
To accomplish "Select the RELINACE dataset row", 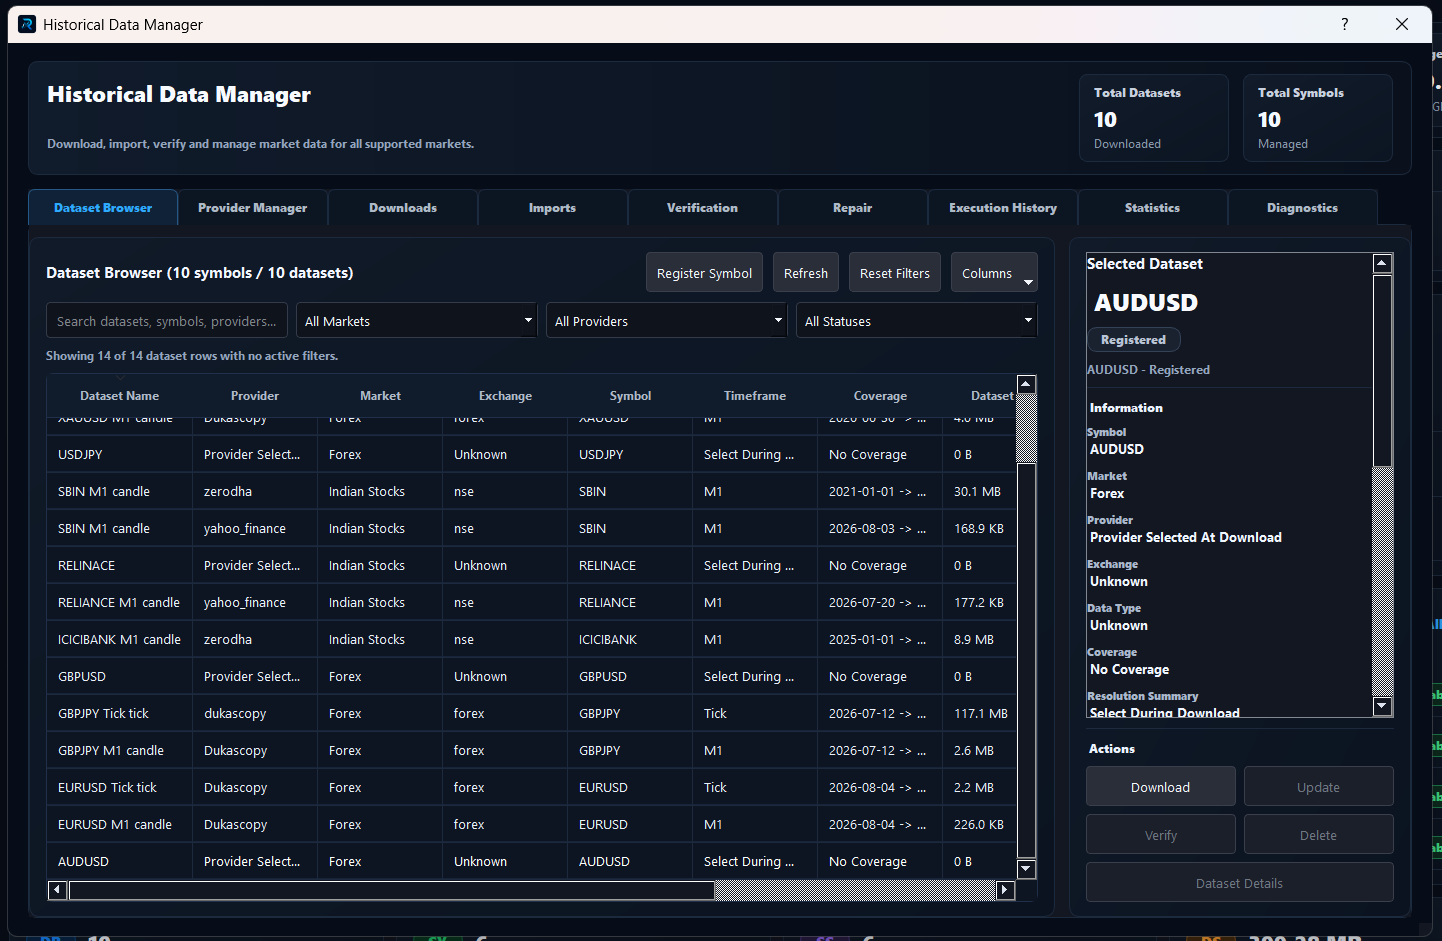I will click(532, 565).
